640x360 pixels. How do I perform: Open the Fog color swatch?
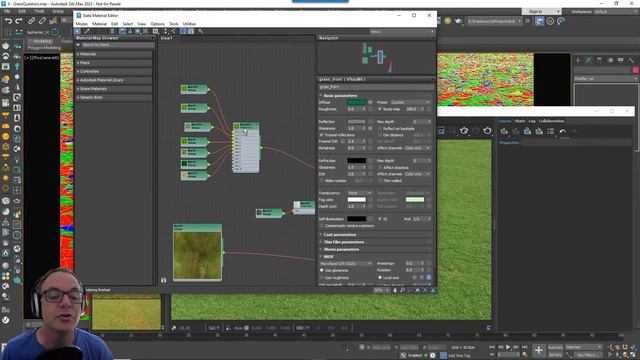pos(356,200)
